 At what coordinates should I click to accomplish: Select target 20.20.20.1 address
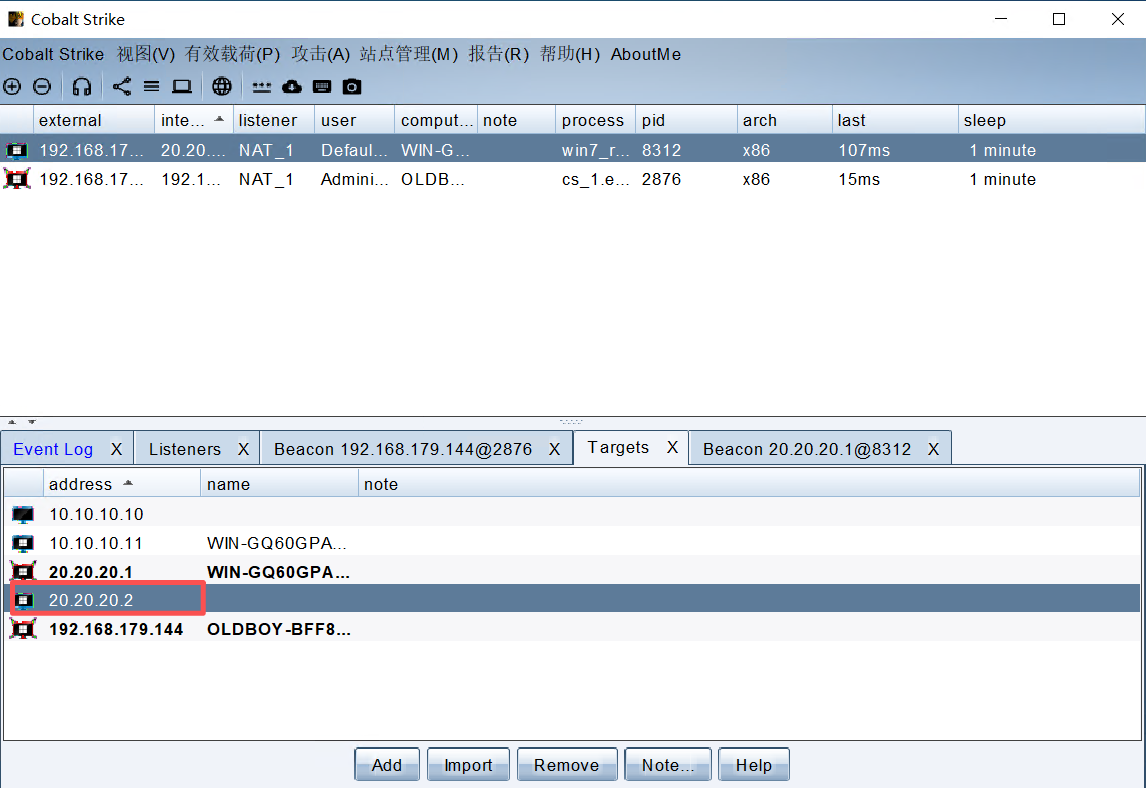click(x=91, y=572)
